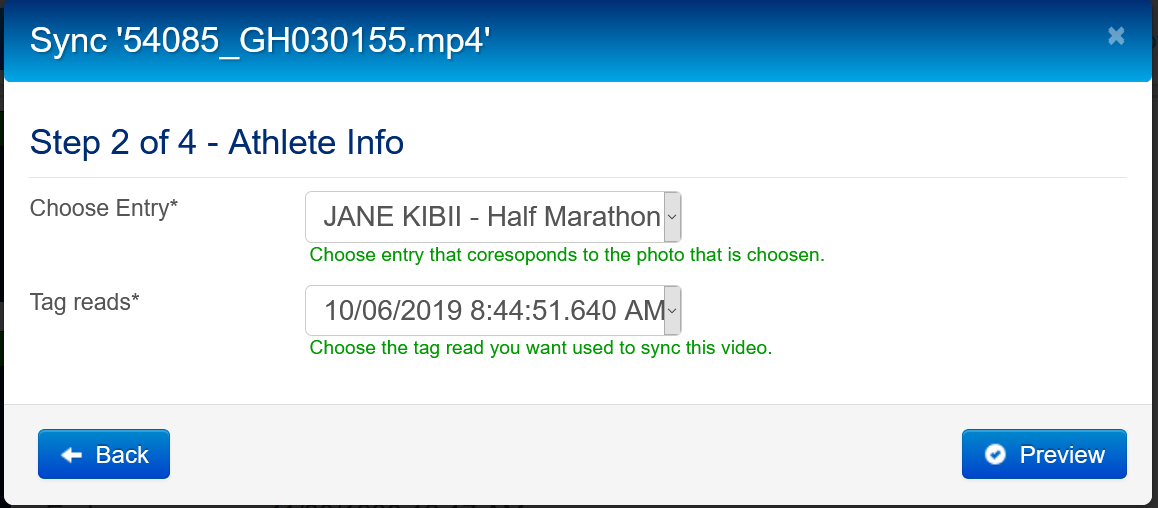Screen dimensions: 1158x508
Task: Click the left arrow icon on Back
Action: coord(71,455)
